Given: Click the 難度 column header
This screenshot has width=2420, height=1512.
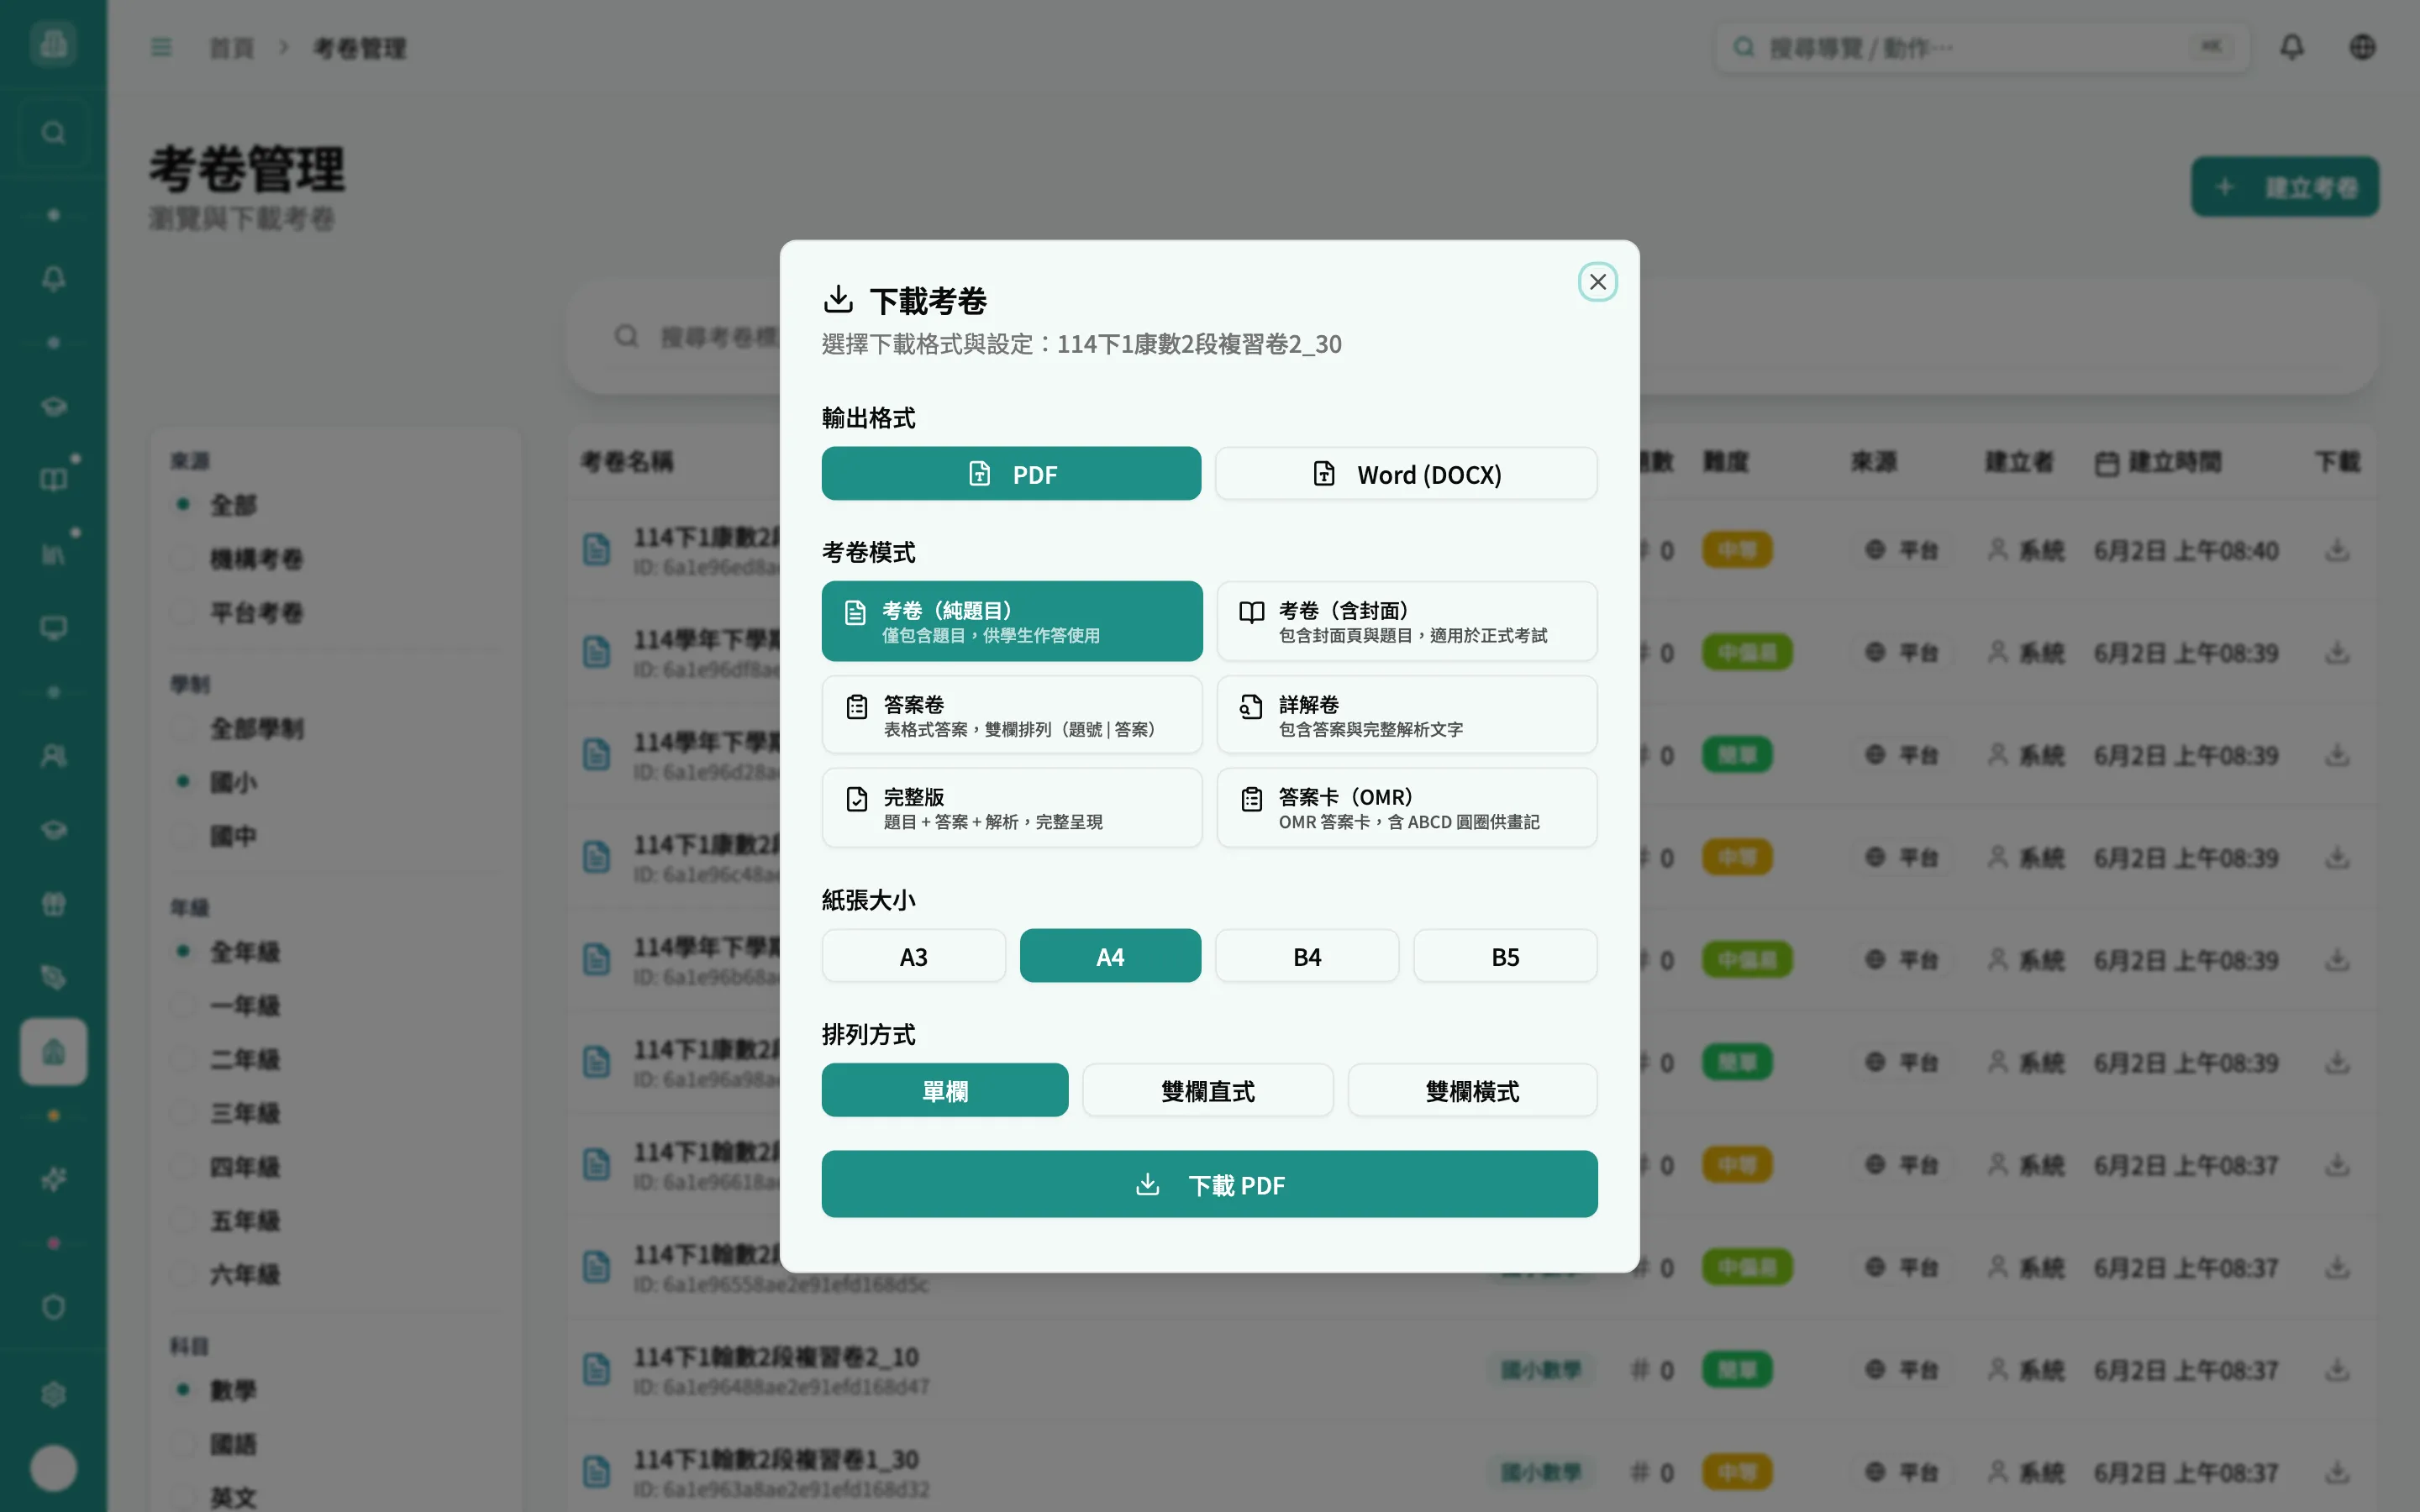Looking at the screenshot, I should (x=1726, y=462).
